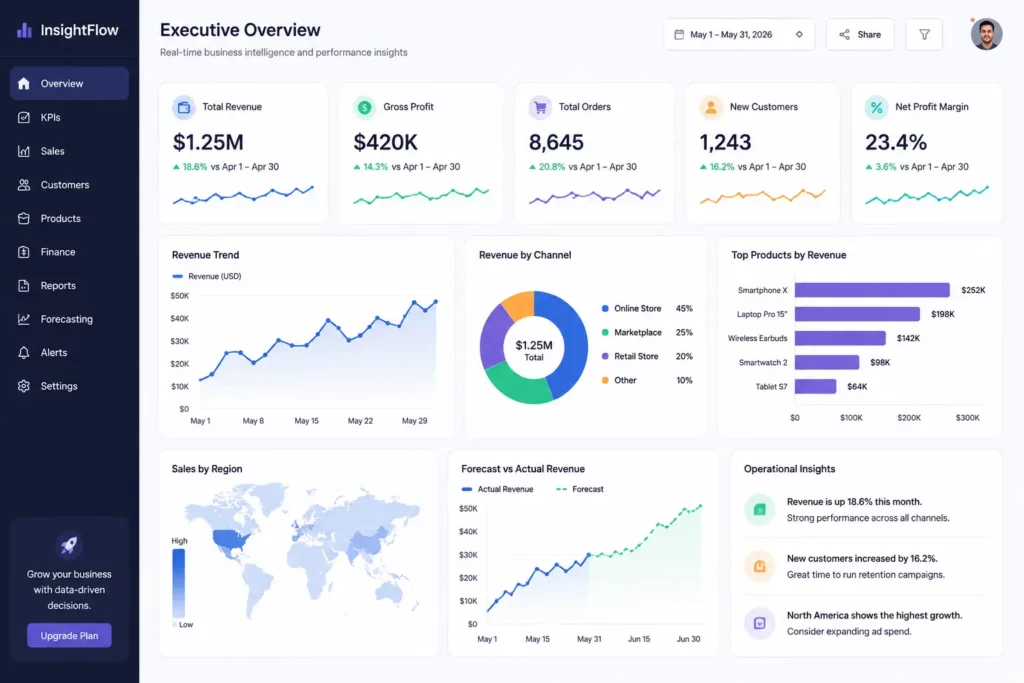The height and width of the screenshot is (683, 1024).
Task: Click the North America growth insight icon
Action: tap(760, 623)
